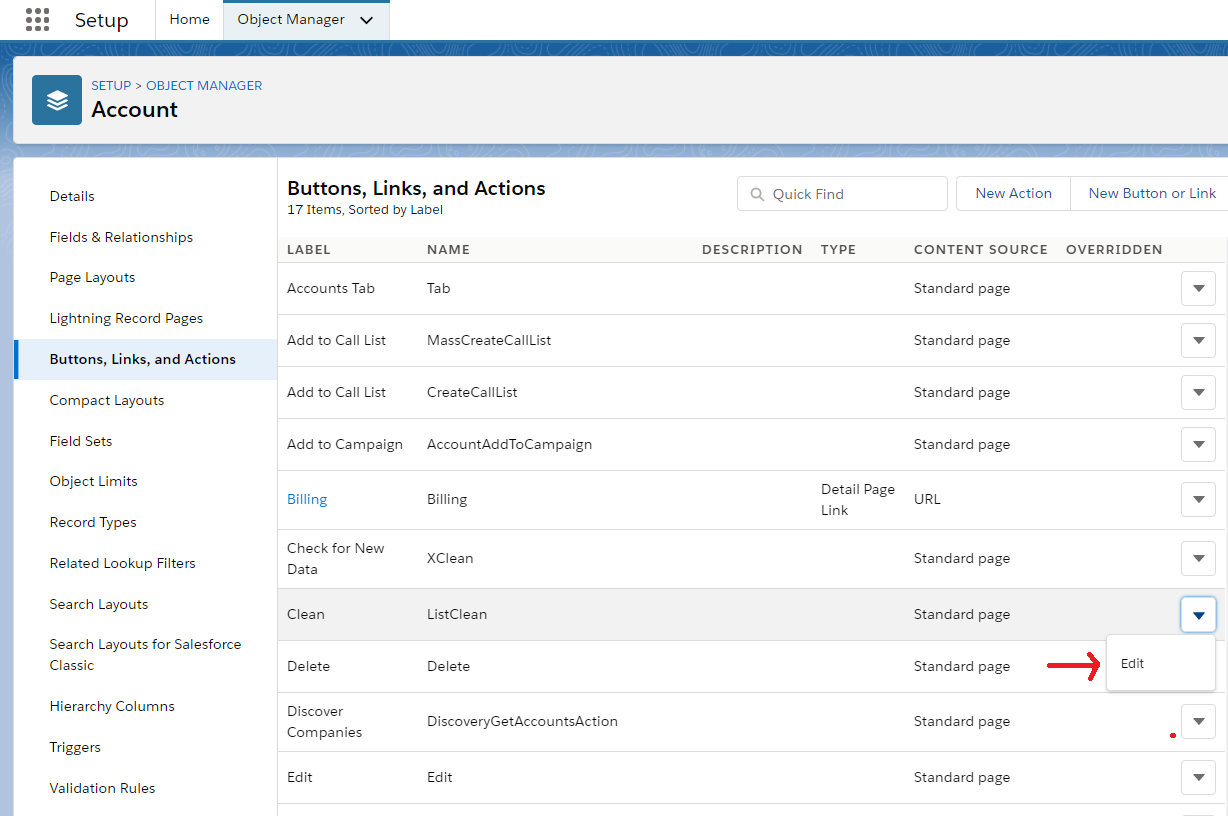Viewport: 1228px width, 816px height.
Task: Open the Object Manager tab dropdown arrow
Action: tap(366, 19)
